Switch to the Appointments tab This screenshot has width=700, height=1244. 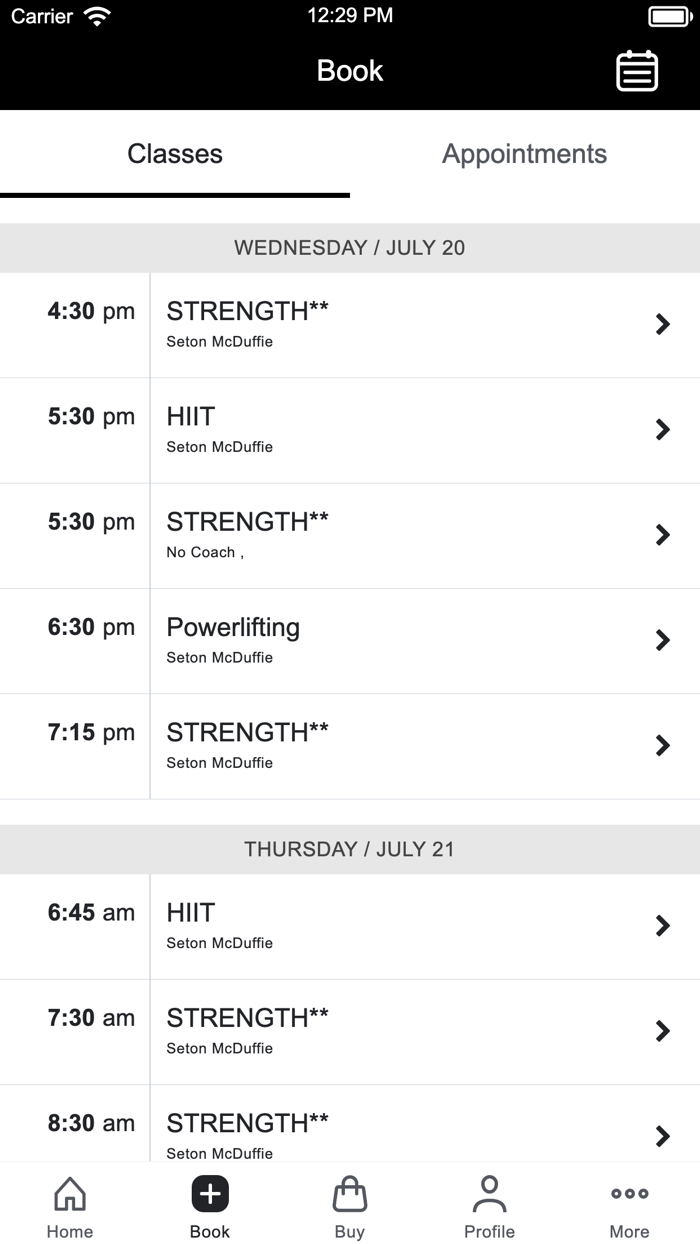coord(524,154)
